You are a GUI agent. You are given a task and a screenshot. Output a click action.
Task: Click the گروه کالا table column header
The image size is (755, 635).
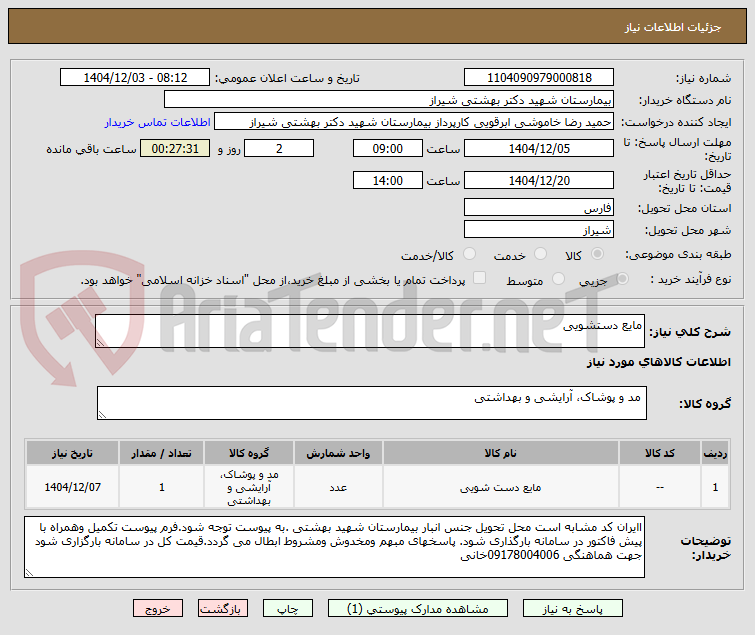[249, 453]
